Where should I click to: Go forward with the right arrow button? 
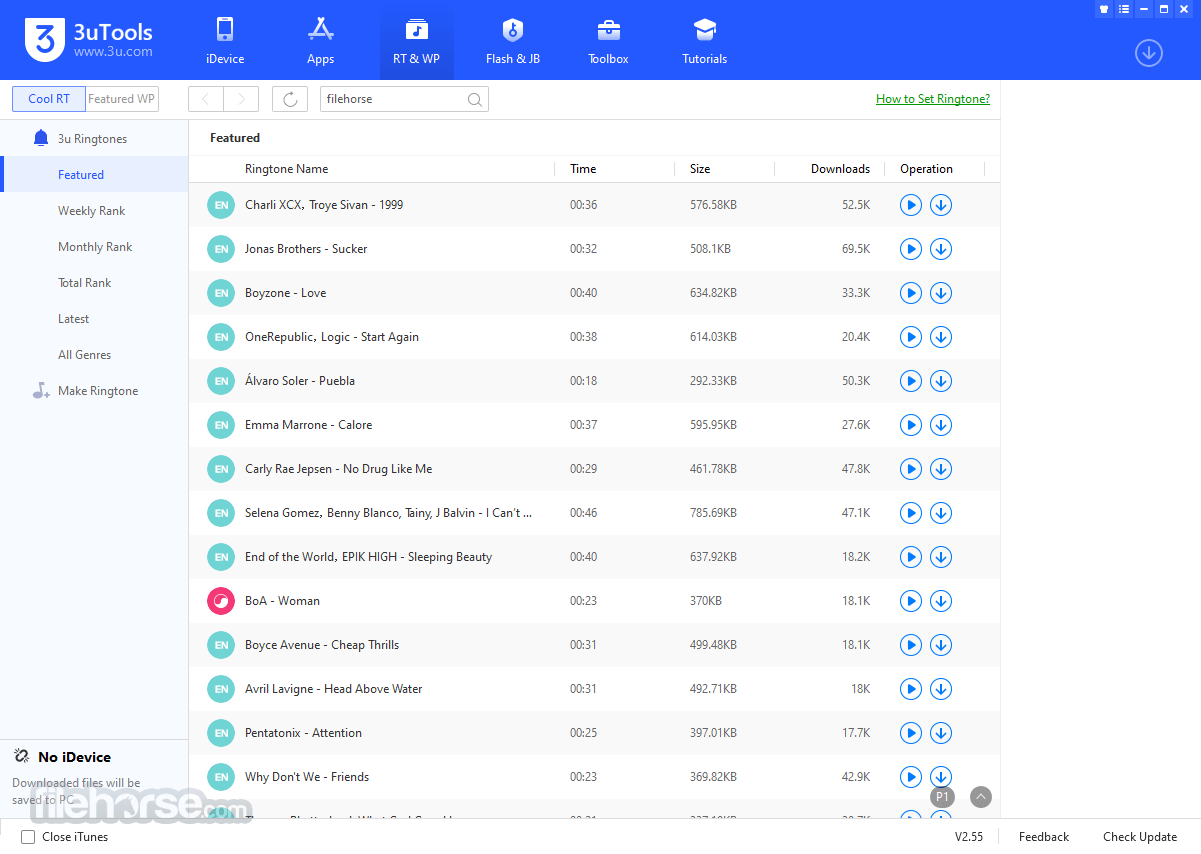point(241,99)
